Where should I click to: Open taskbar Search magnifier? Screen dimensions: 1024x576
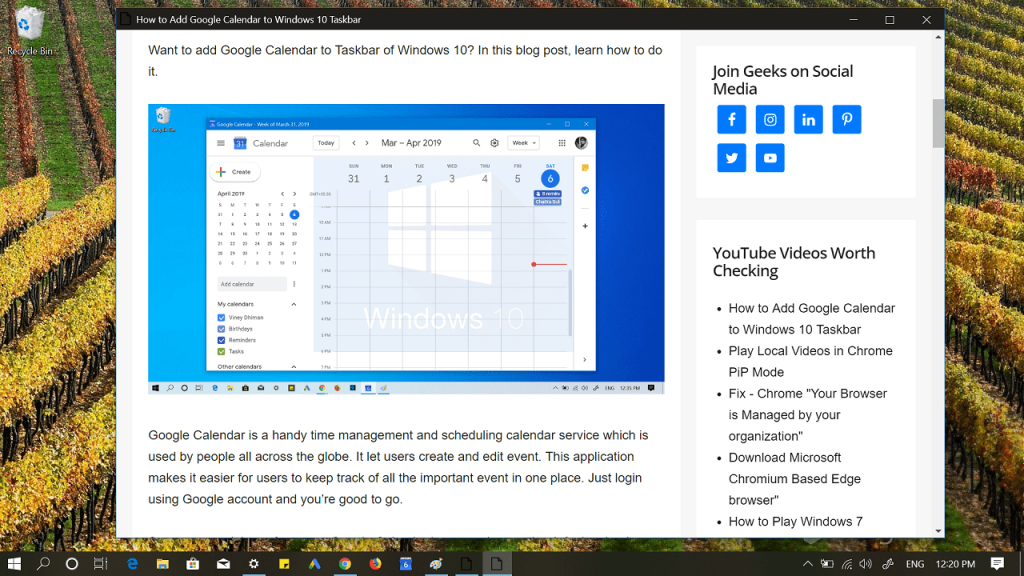pyautogui.click(x=43, y=564)
